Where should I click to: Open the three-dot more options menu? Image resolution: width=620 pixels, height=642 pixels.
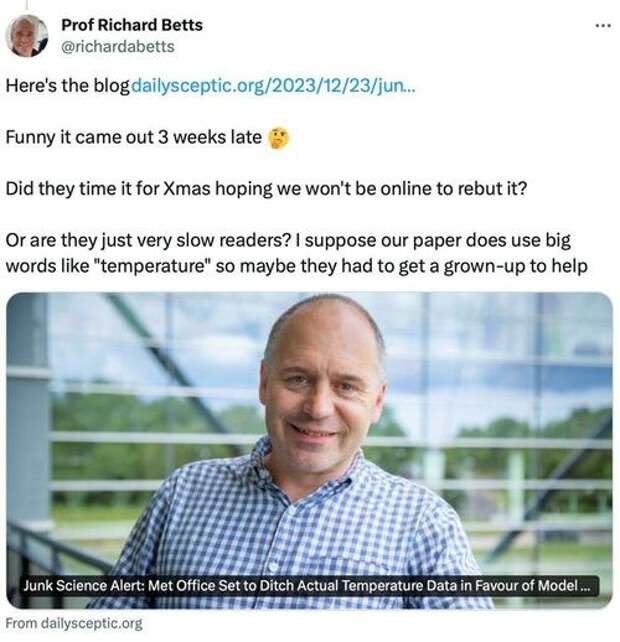tap(603, 26)
